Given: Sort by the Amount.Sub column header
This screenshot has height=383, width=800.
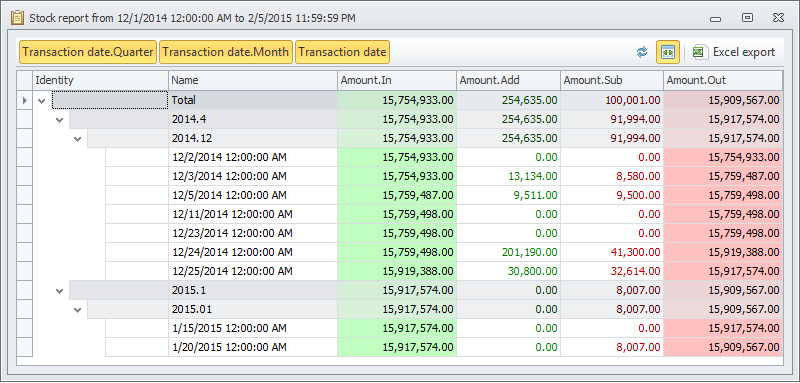Looking at the screenshot, I should 612,81.
